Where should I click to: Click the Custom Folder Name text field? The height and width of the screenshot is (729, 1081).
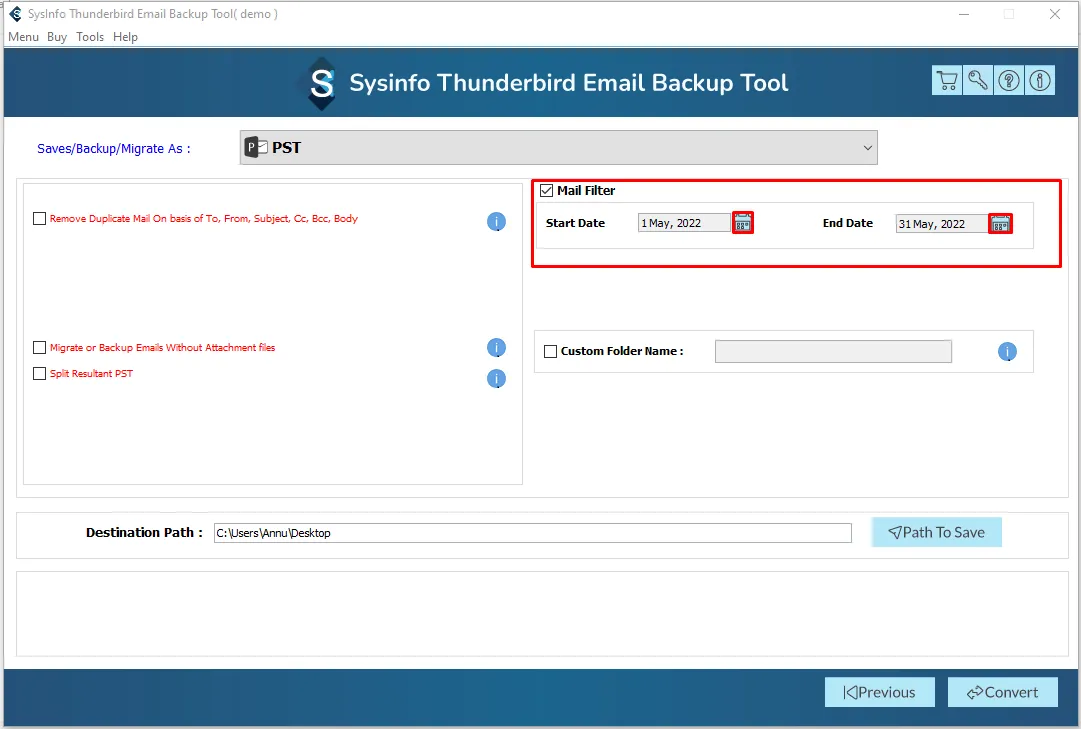[834, 351]
